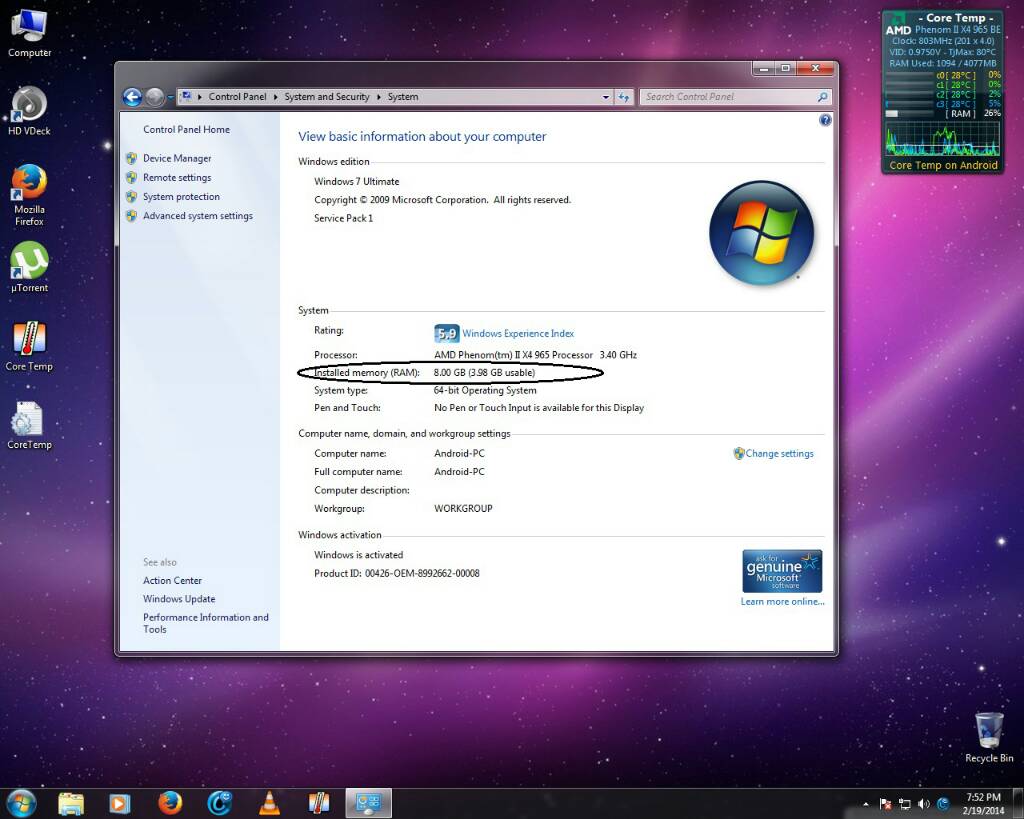Viewport: 1024px width, 819px height.
Task: Click the search magnifier icon
Action: coord(822,97)
